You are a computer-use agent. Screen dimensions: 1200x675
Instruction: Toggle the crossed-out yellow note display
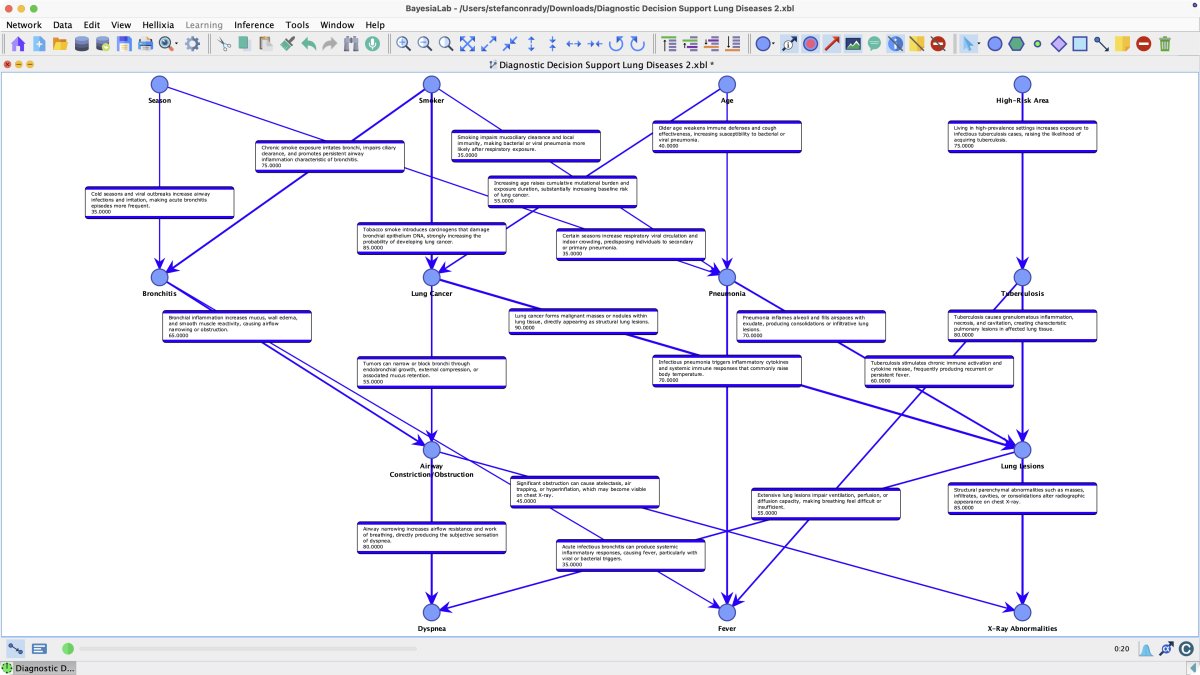(x=917, y=44)
